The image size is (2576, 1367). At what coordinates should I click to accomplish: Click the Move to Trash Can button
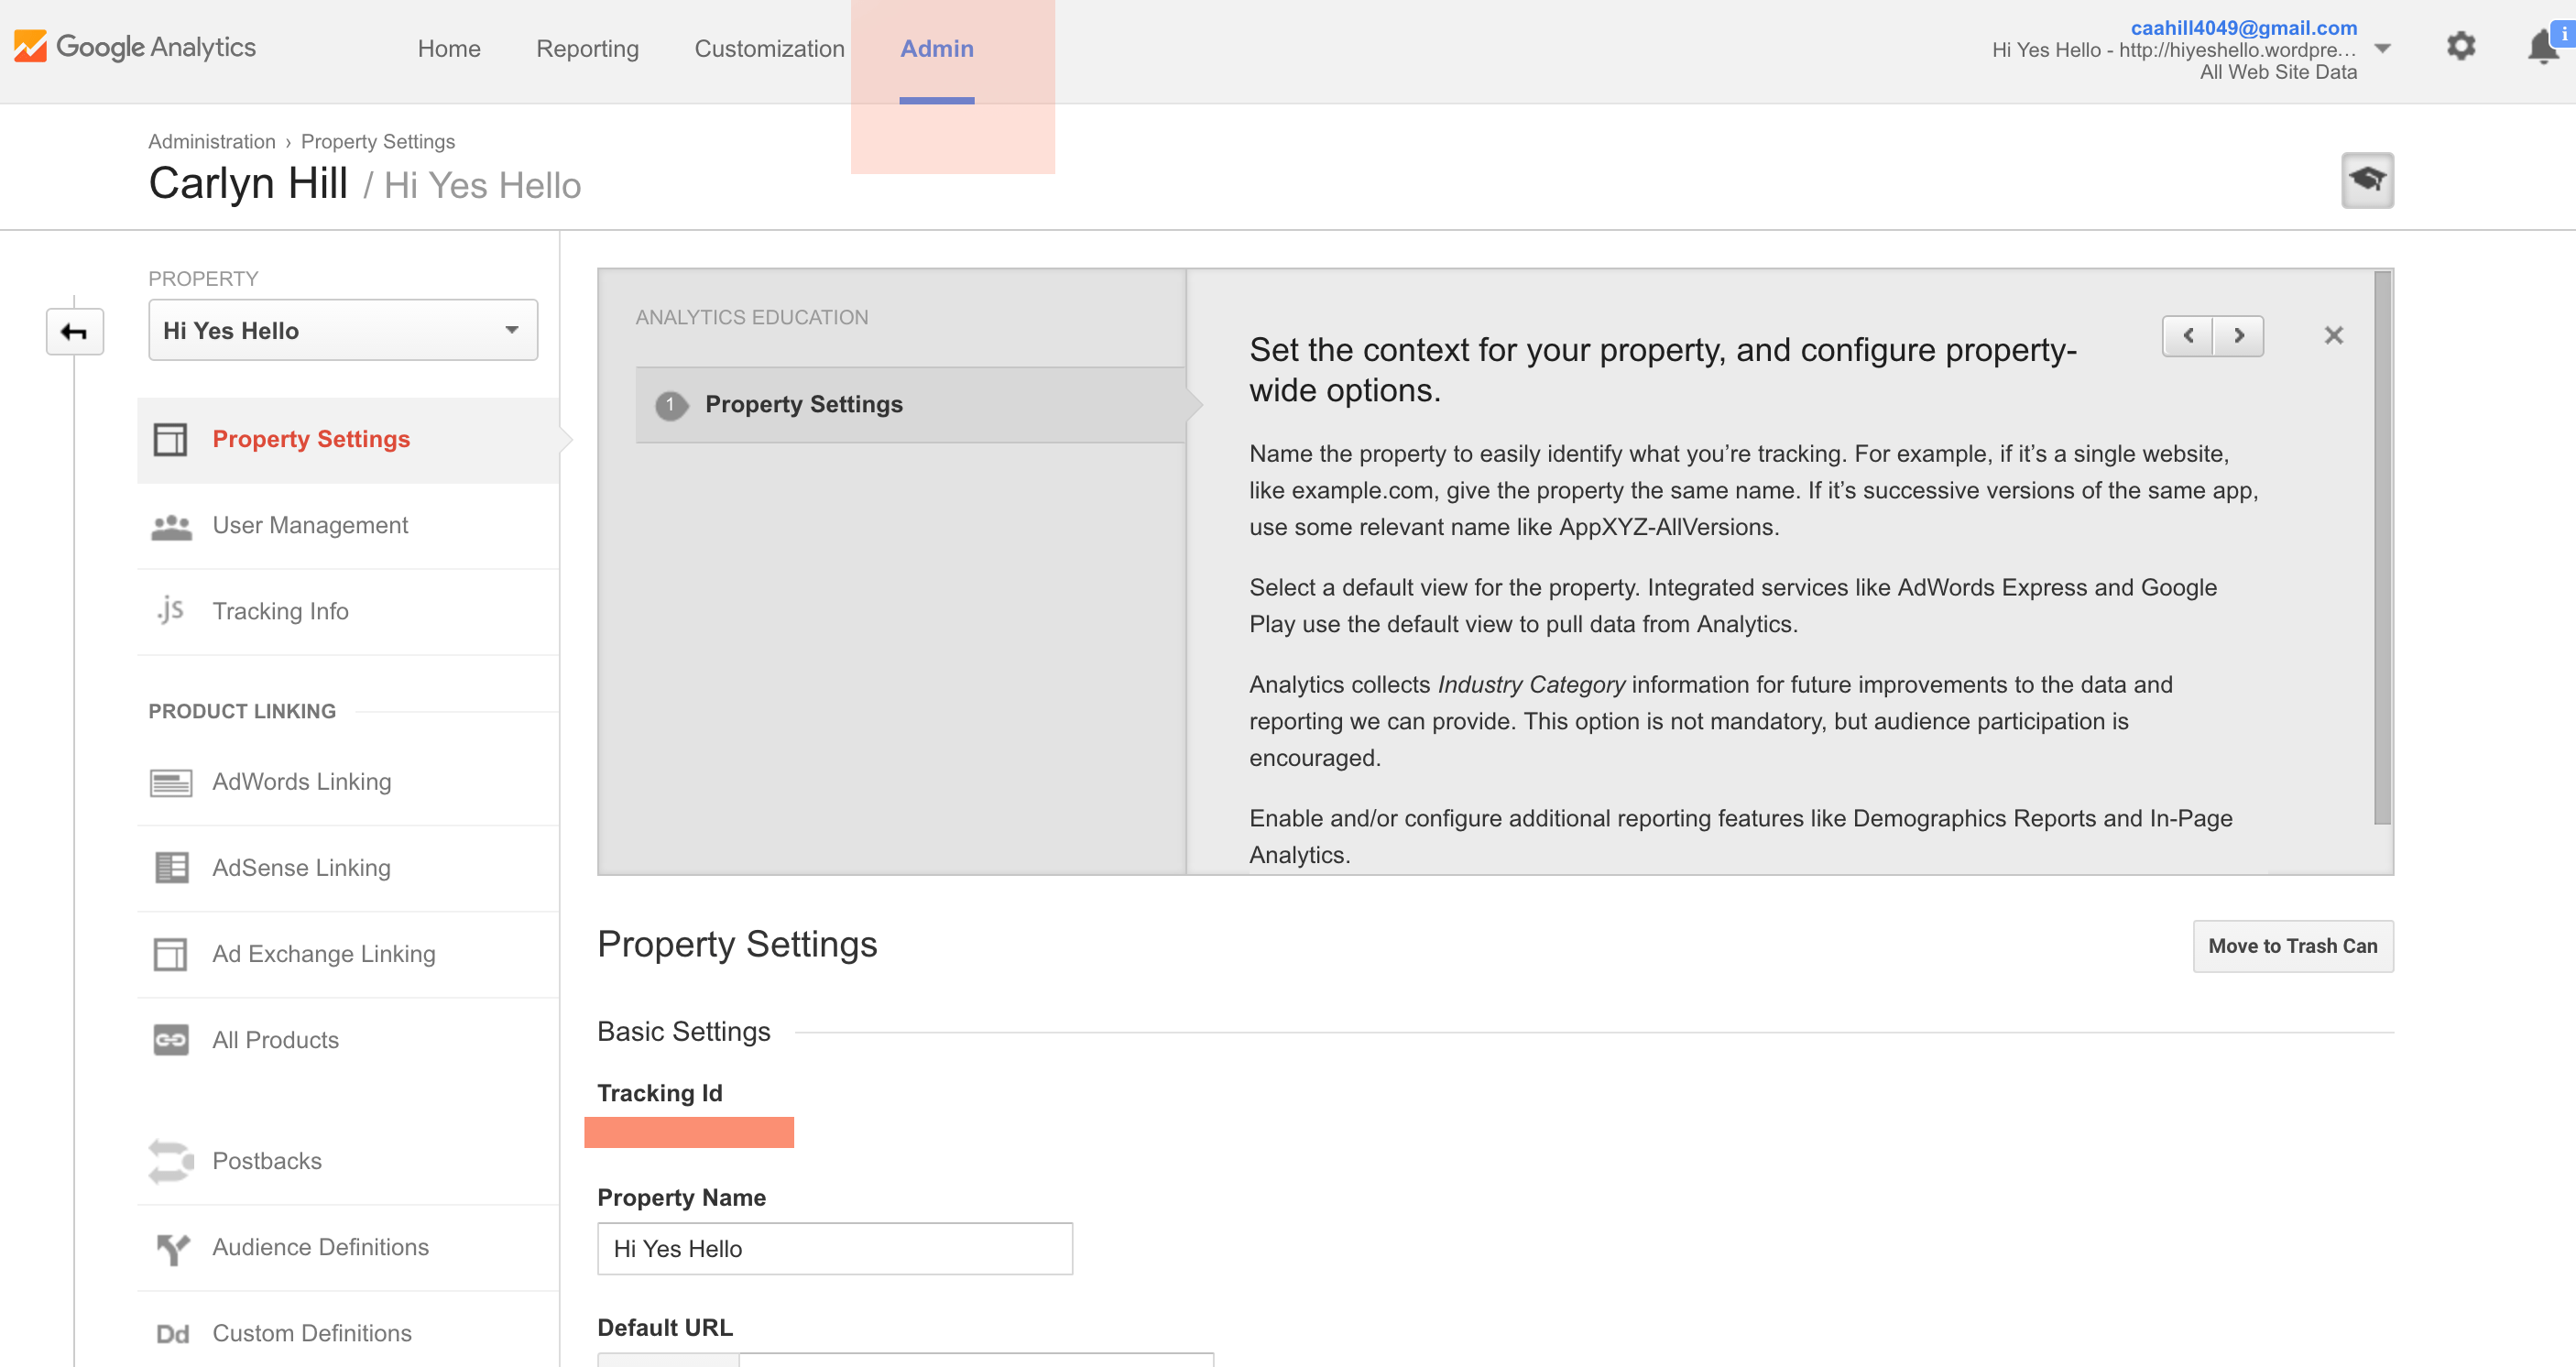pos(2293,946)
